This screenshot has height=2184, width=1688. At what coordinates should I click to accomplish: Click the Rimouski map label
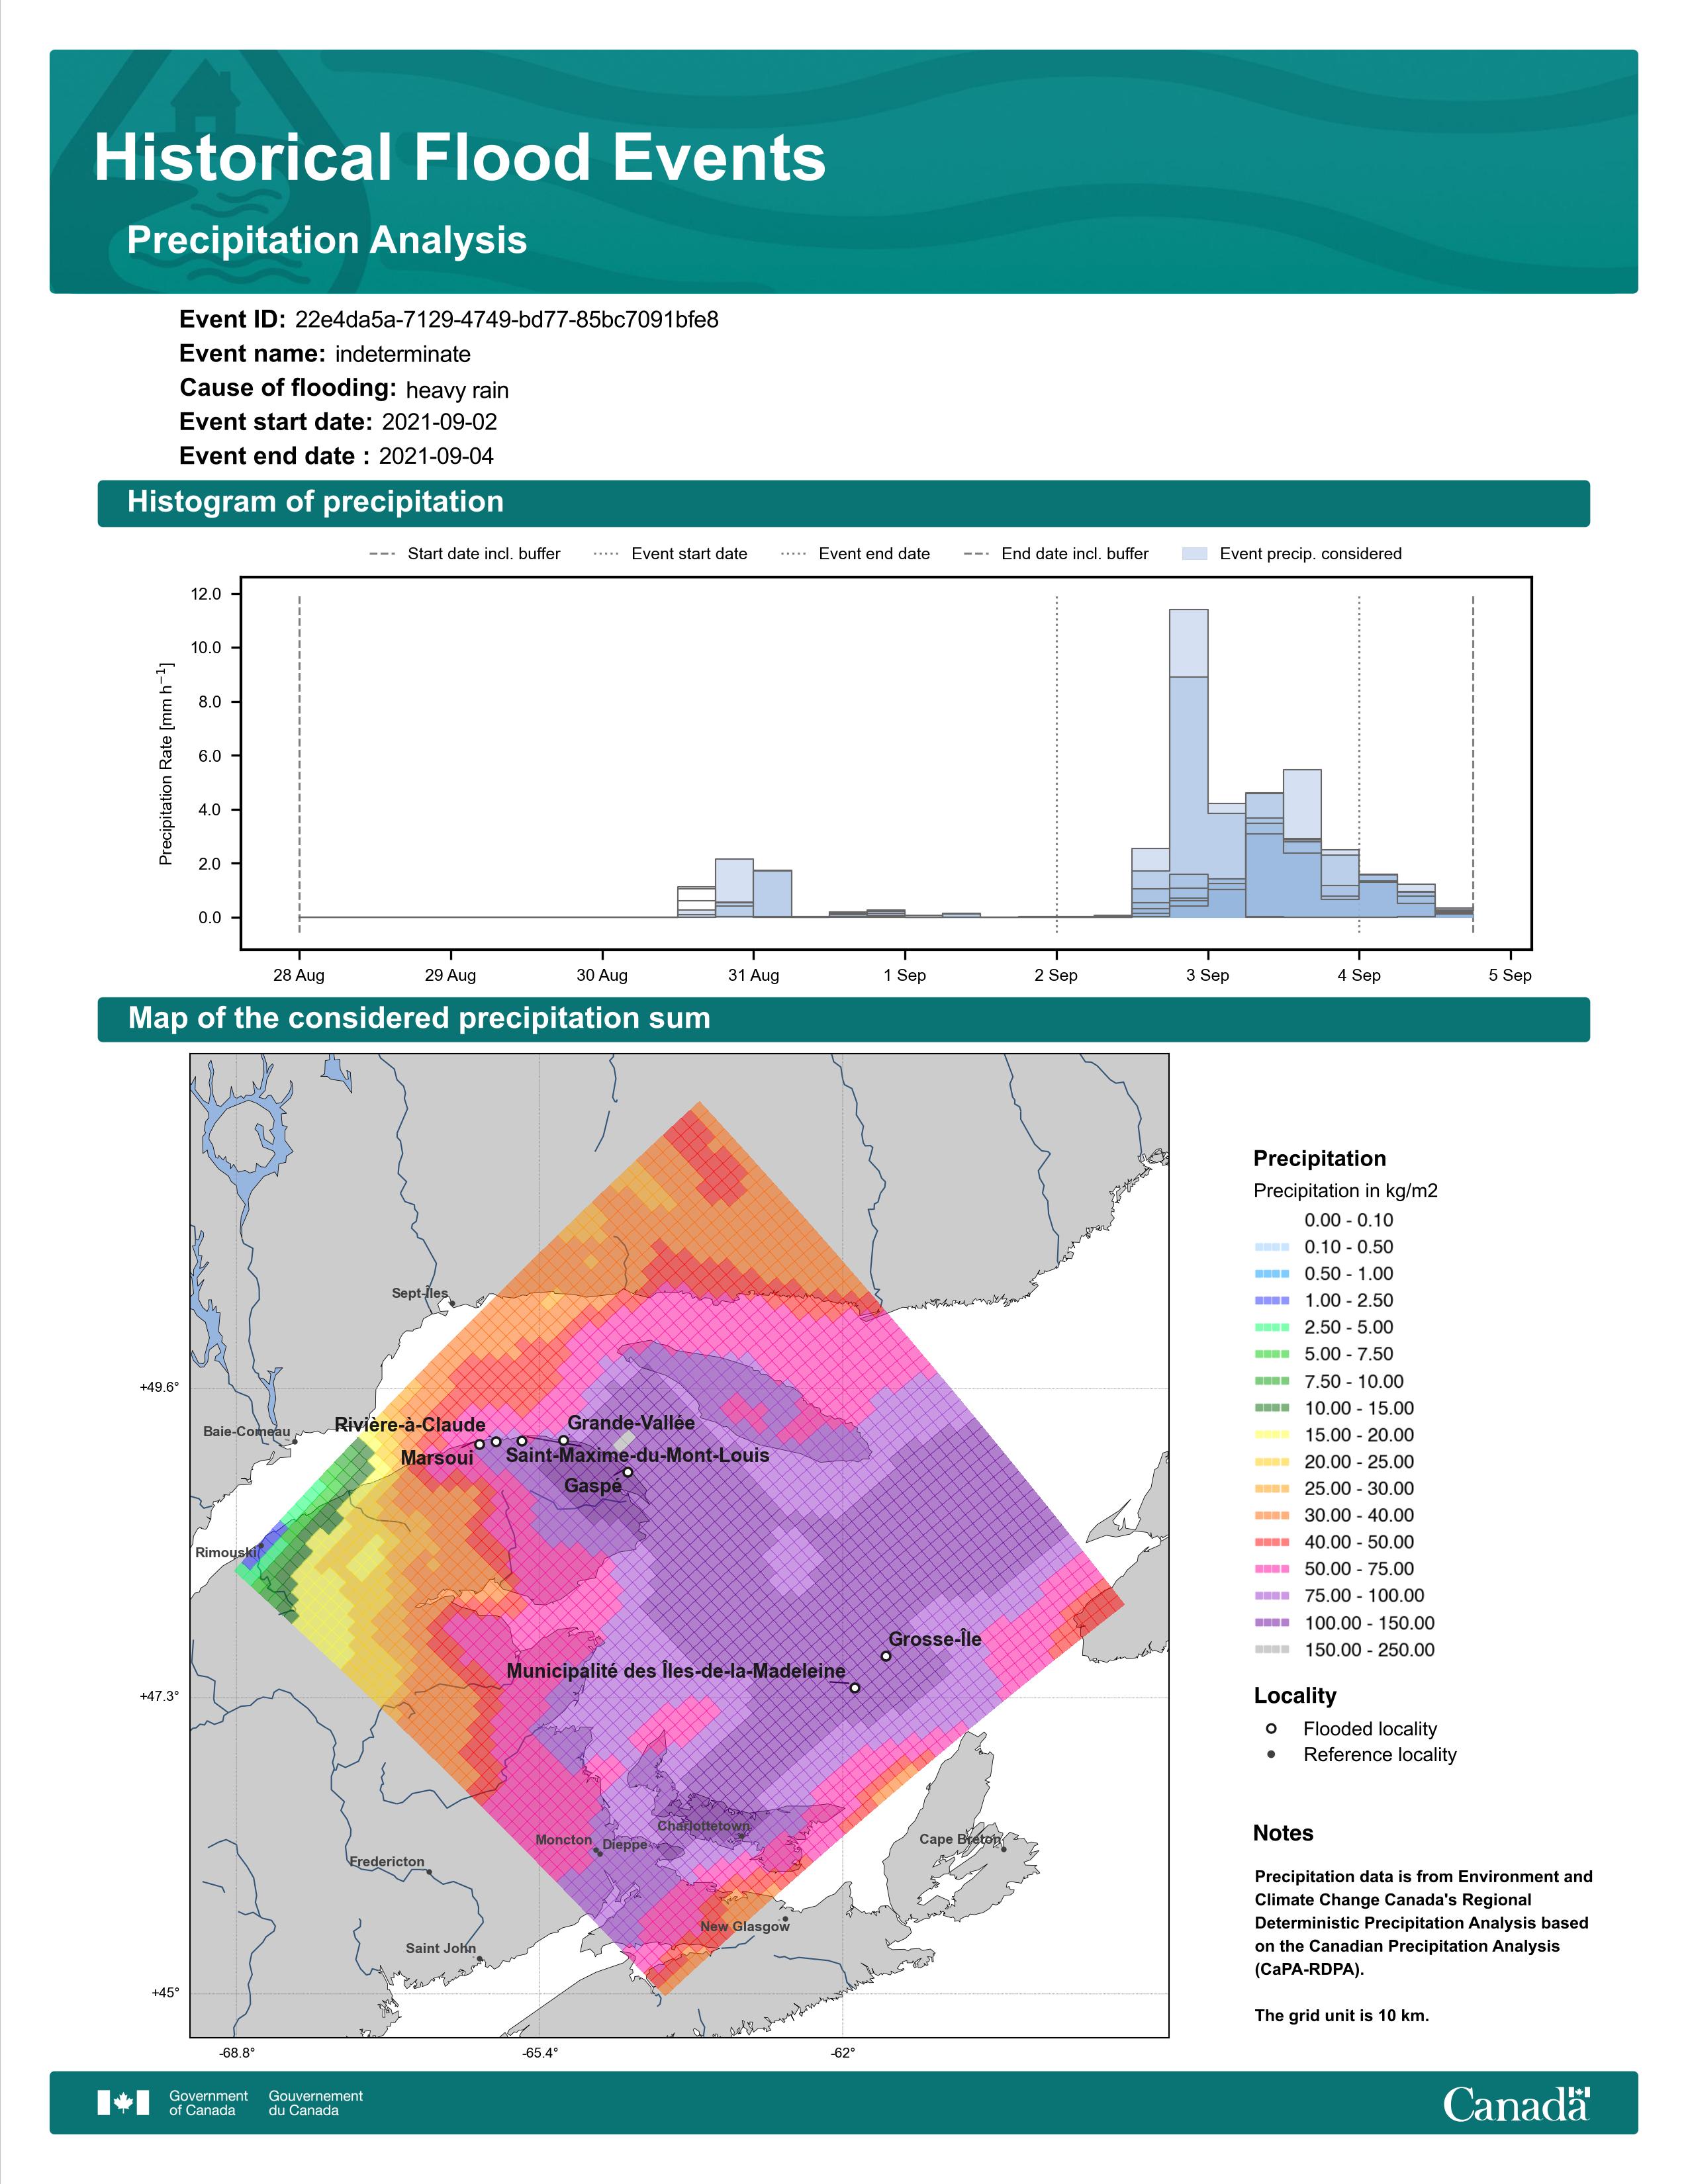[227, 1552]
